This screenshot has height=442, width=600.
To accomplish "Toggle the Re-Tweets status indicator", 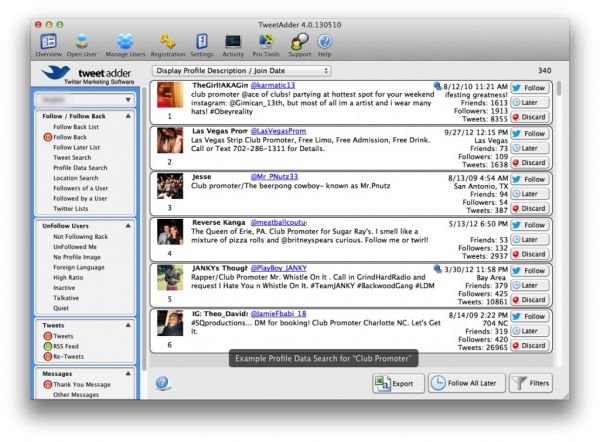I will click(47, 356).
